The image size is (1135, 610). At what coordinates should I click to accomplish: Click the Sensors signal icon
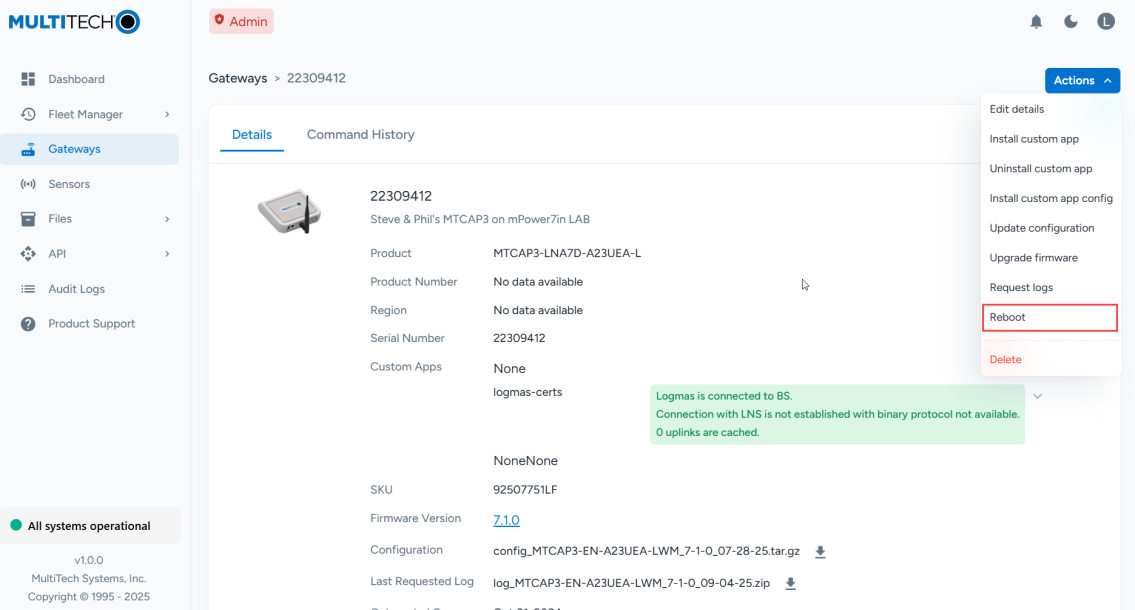[28, 184]
